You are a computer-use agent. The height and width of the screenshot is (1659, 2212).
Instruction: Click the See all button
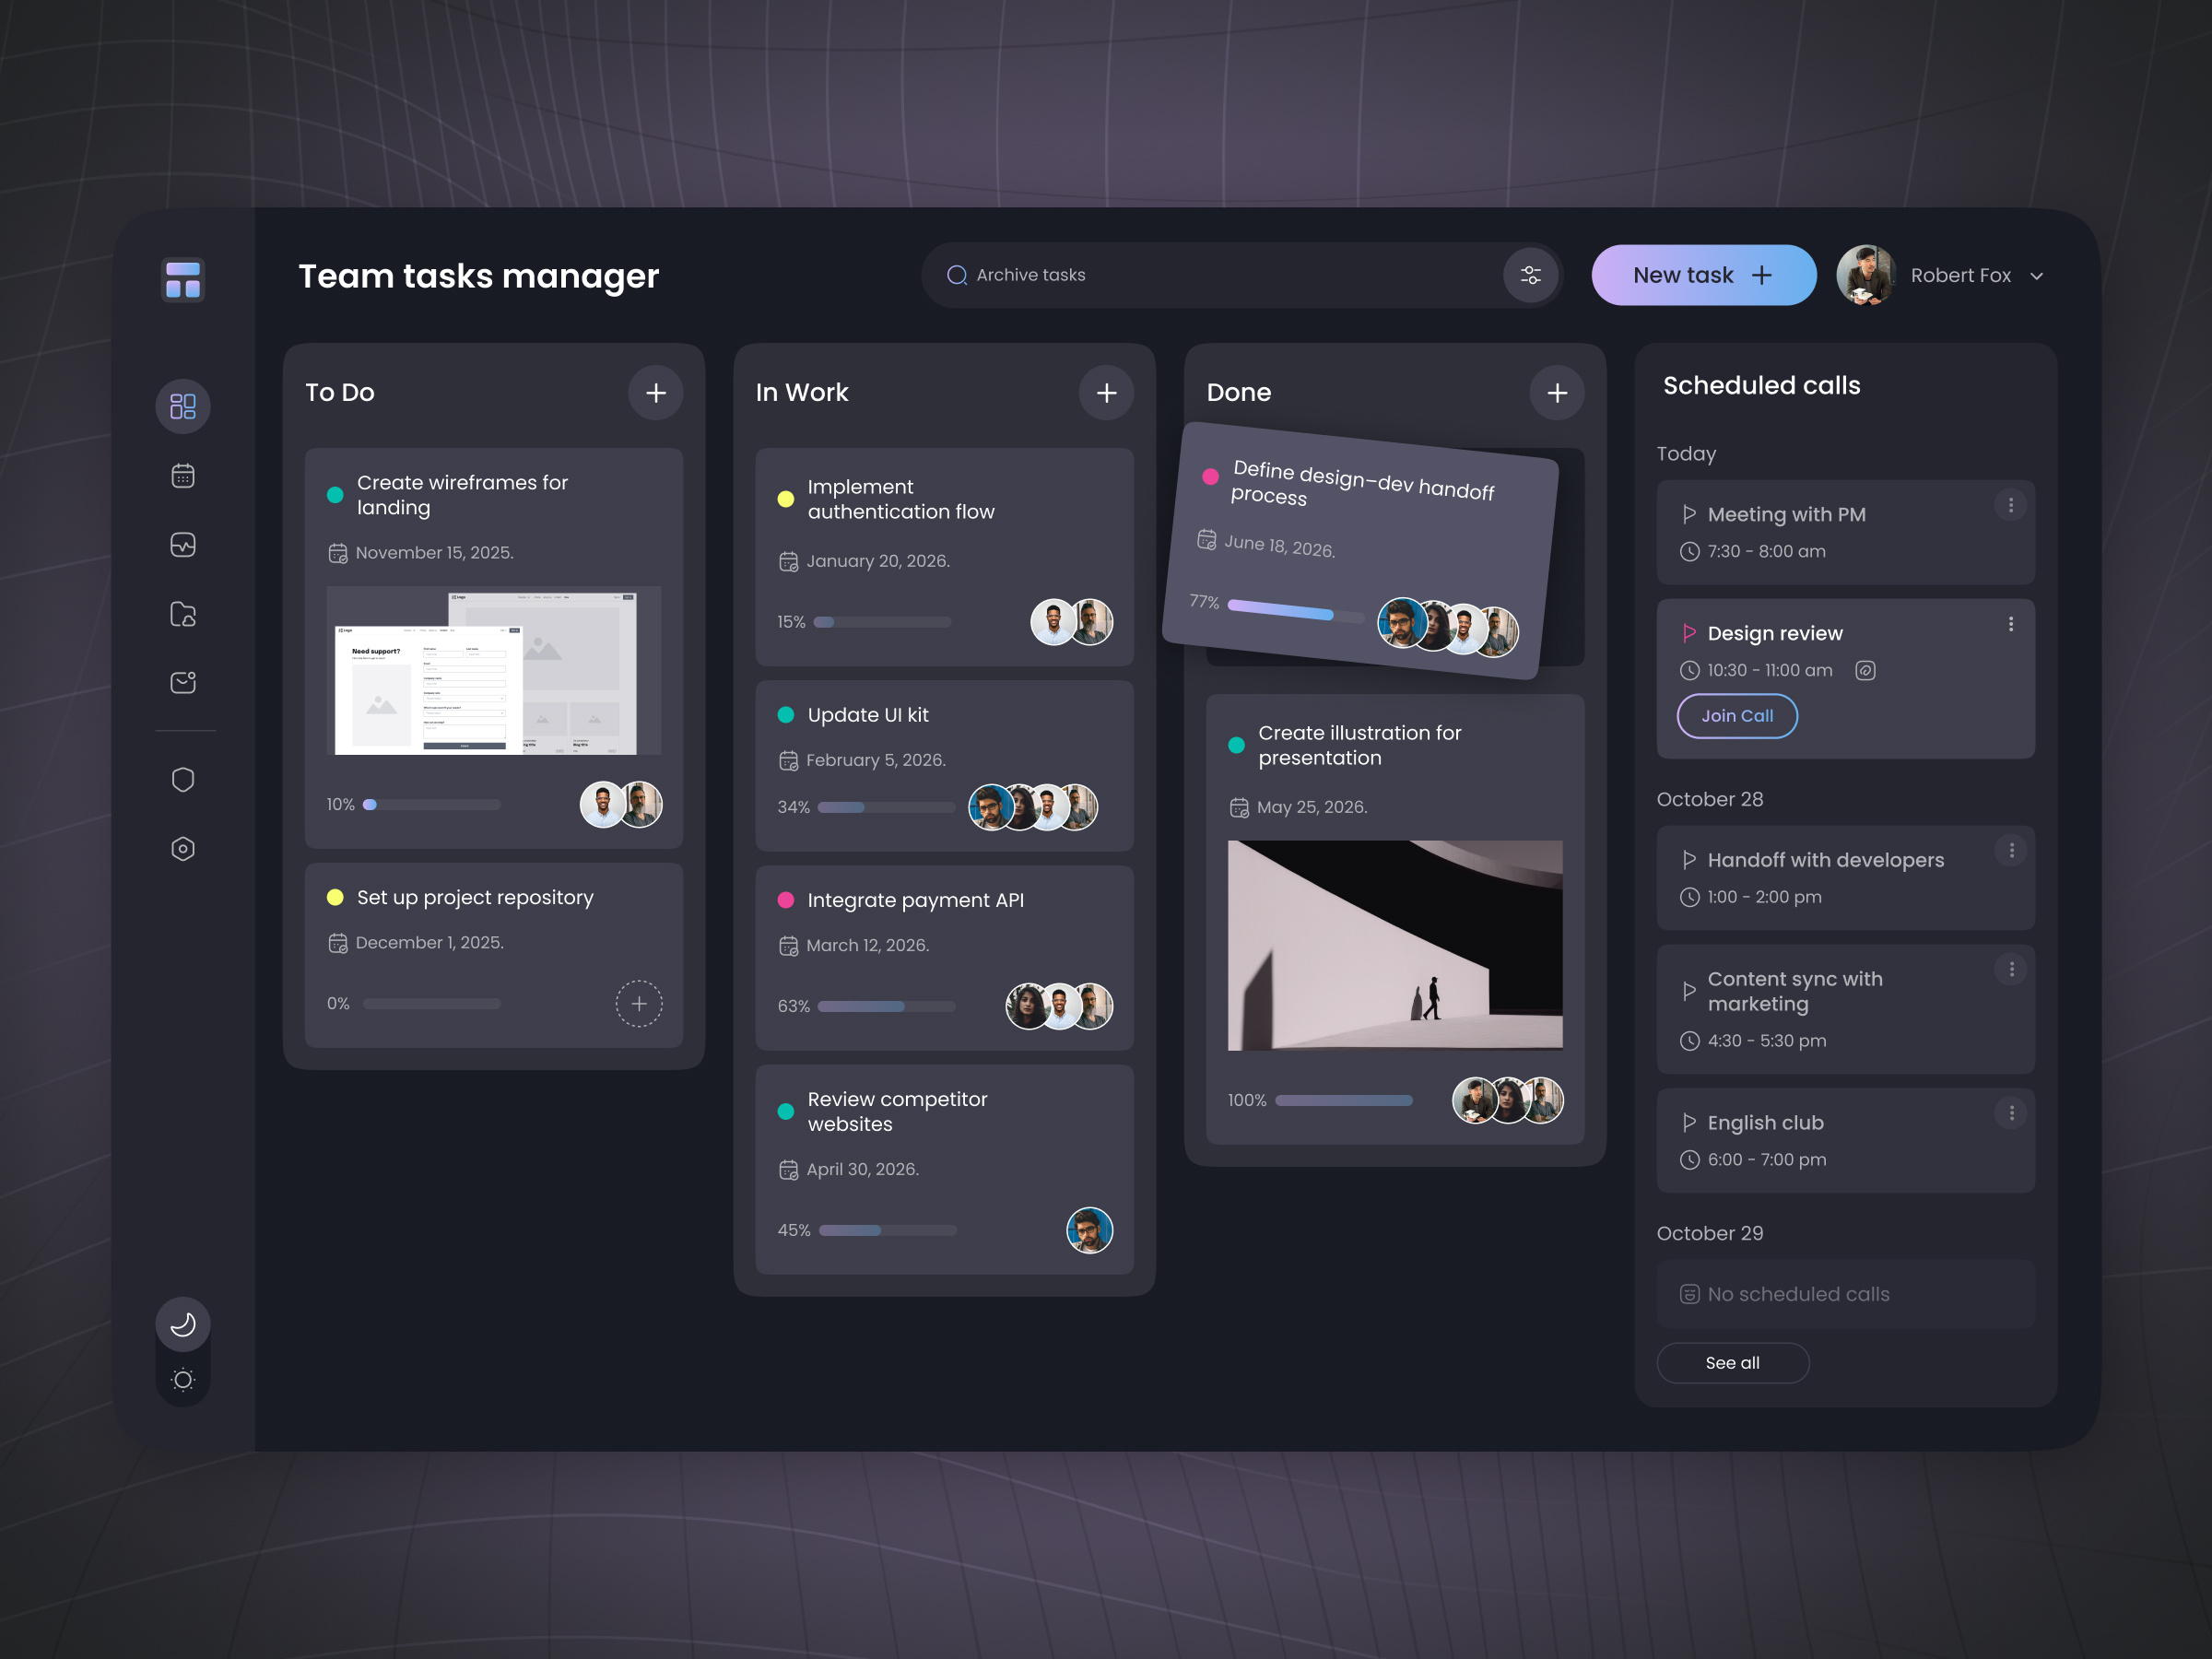tap(1733, 1363)
